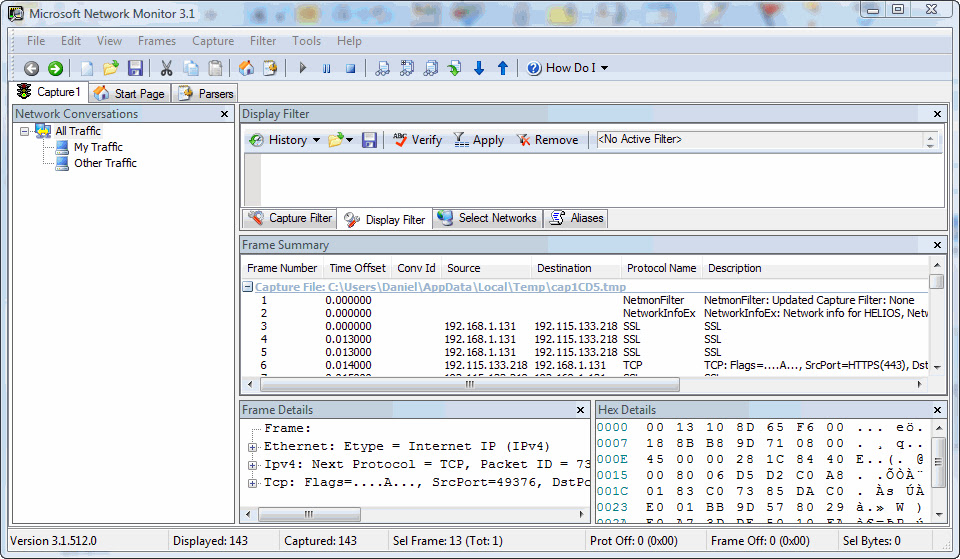Click the Back navigation arrow icon

[x=31, y=68]
